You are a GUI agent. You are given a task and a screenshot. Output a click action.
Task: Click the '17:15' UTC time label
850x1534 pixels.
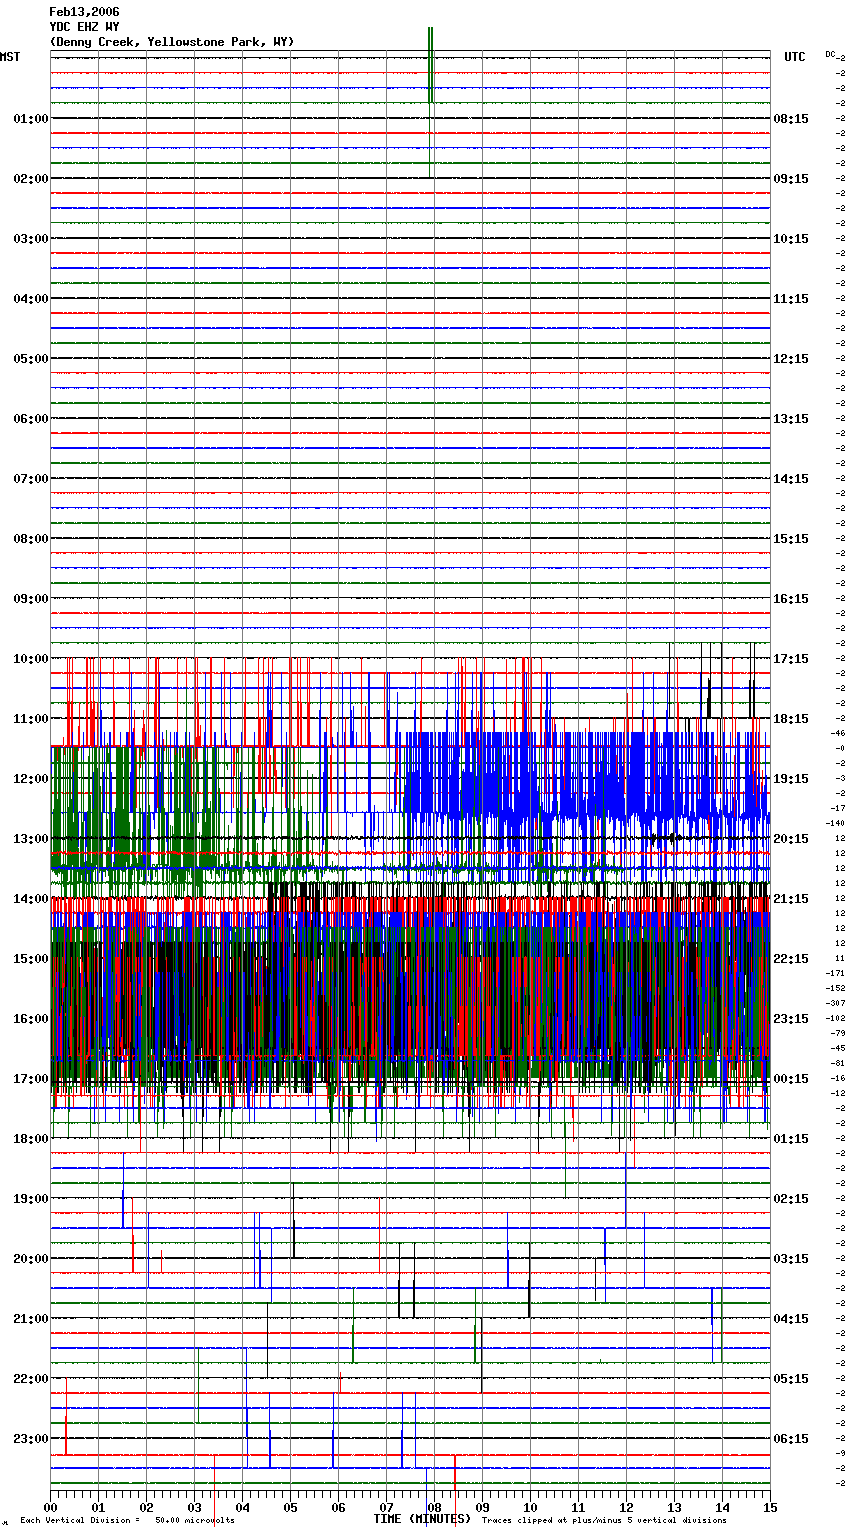click(x=791, y=659)
